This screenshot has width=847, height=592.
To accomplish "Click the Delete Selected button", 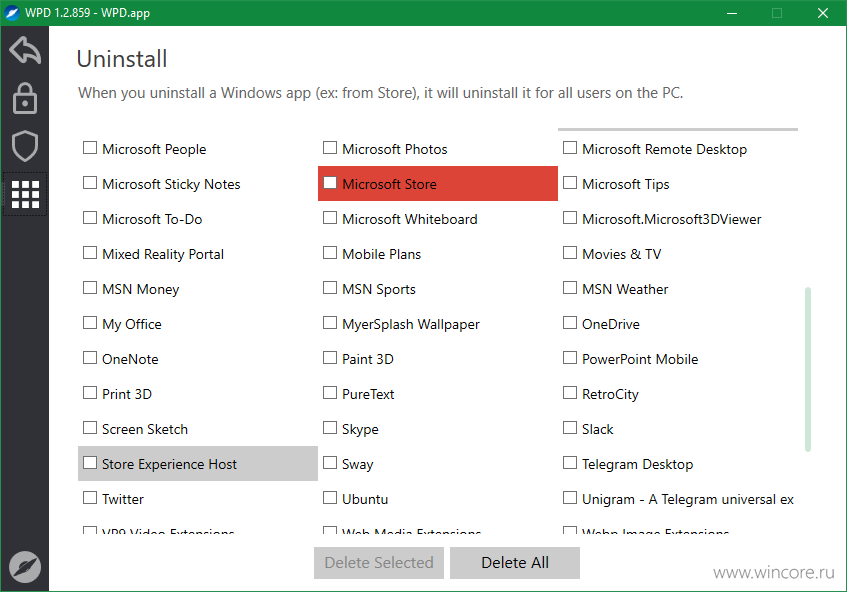I will pyautogui.click(x=379, y=563).
